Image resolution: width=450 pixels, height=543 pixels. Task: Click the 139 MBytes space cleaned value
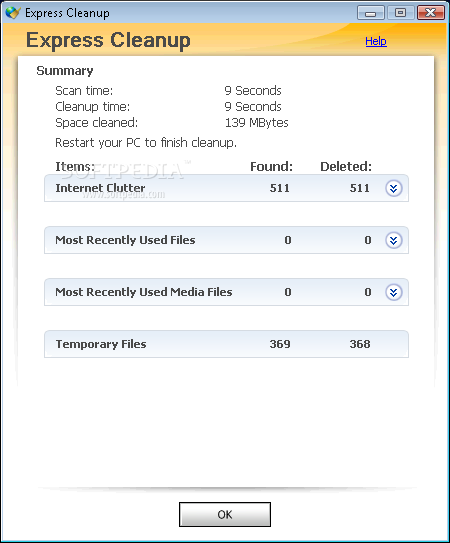pyautogui.click(x=257, y=123)
